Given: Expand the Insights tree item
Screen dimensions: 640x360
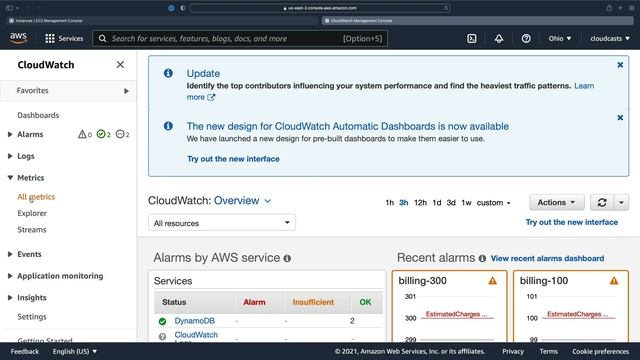Looking at the screenshot, I should click(10, 298).
